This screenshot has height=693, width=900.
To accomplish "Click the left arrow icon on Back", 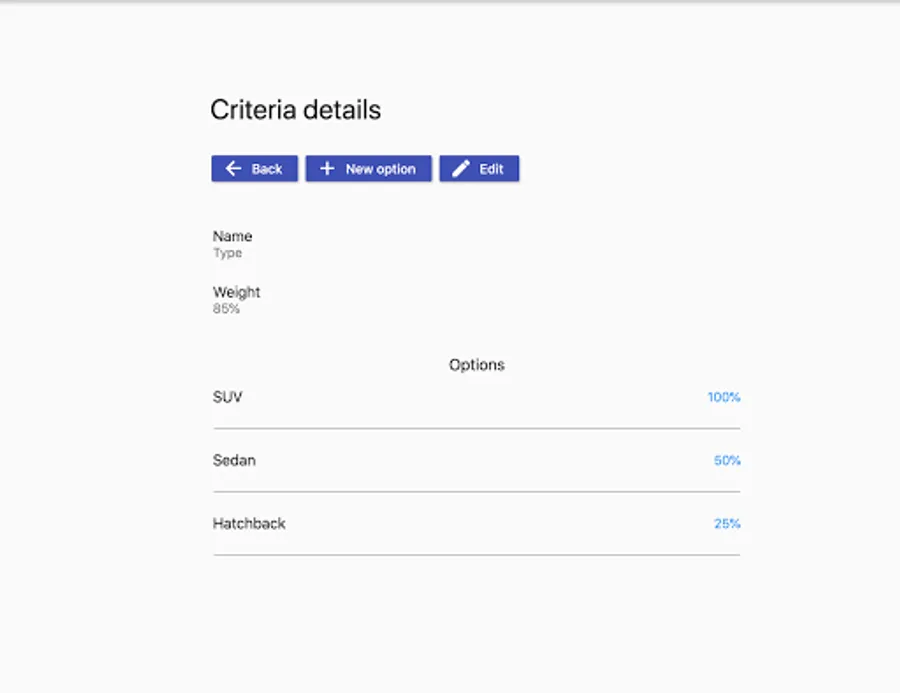I will point(233,169).
